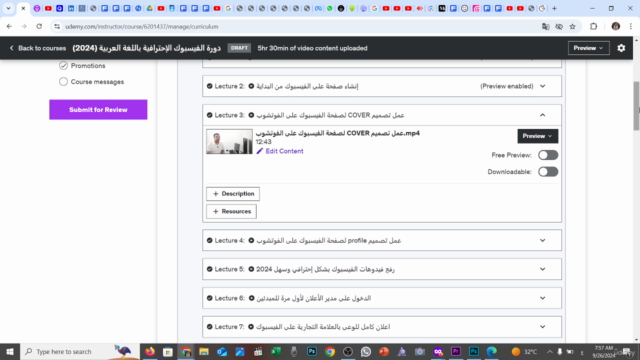The width and height of the screenshot is (640, 360).
Task: Click the 12:43 video duration text
Action: [263, 142]
